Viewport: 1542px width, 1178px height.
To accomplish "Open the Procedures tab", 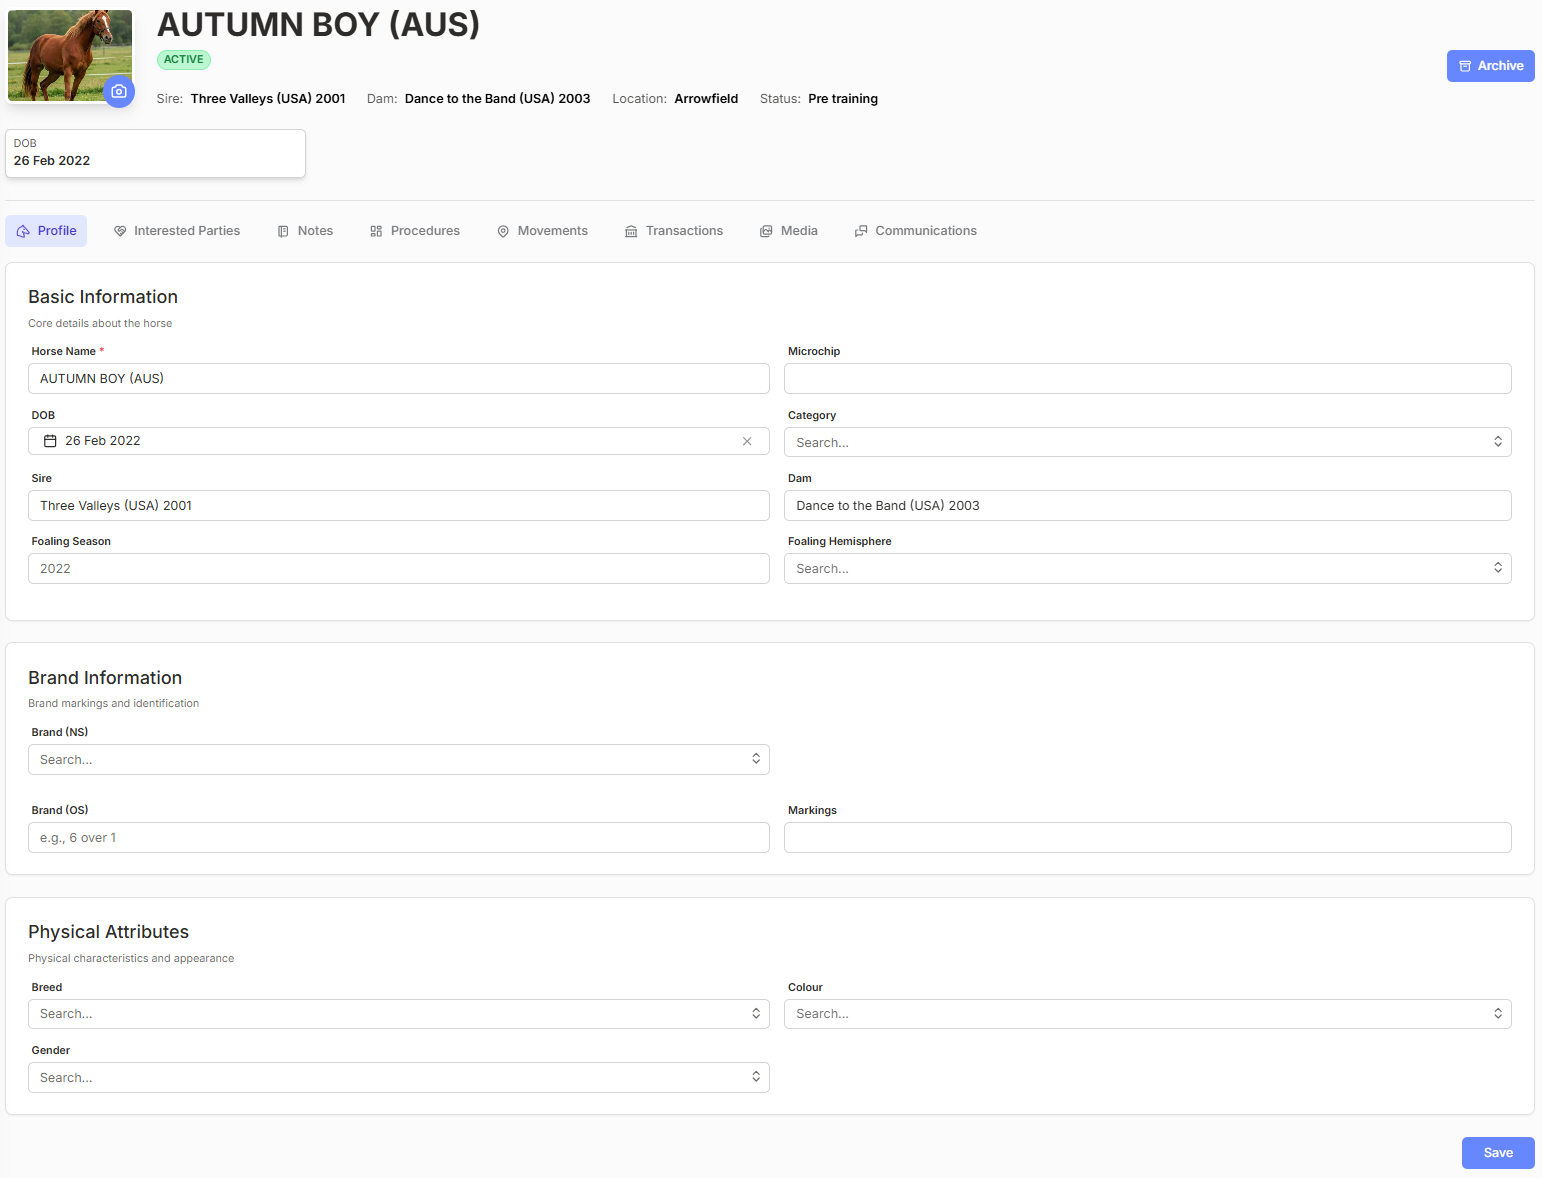I will pyautogui.click(x=415, y=231).
